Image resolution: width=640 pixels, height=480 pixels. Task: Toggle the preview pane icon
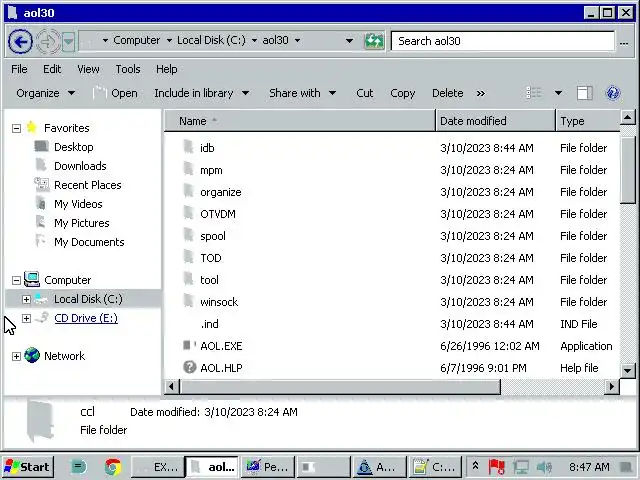pos(584,93)
